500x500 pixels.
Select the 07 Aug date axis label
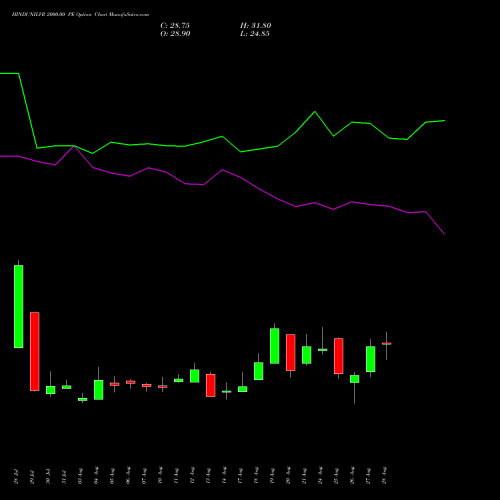point(144,476)
